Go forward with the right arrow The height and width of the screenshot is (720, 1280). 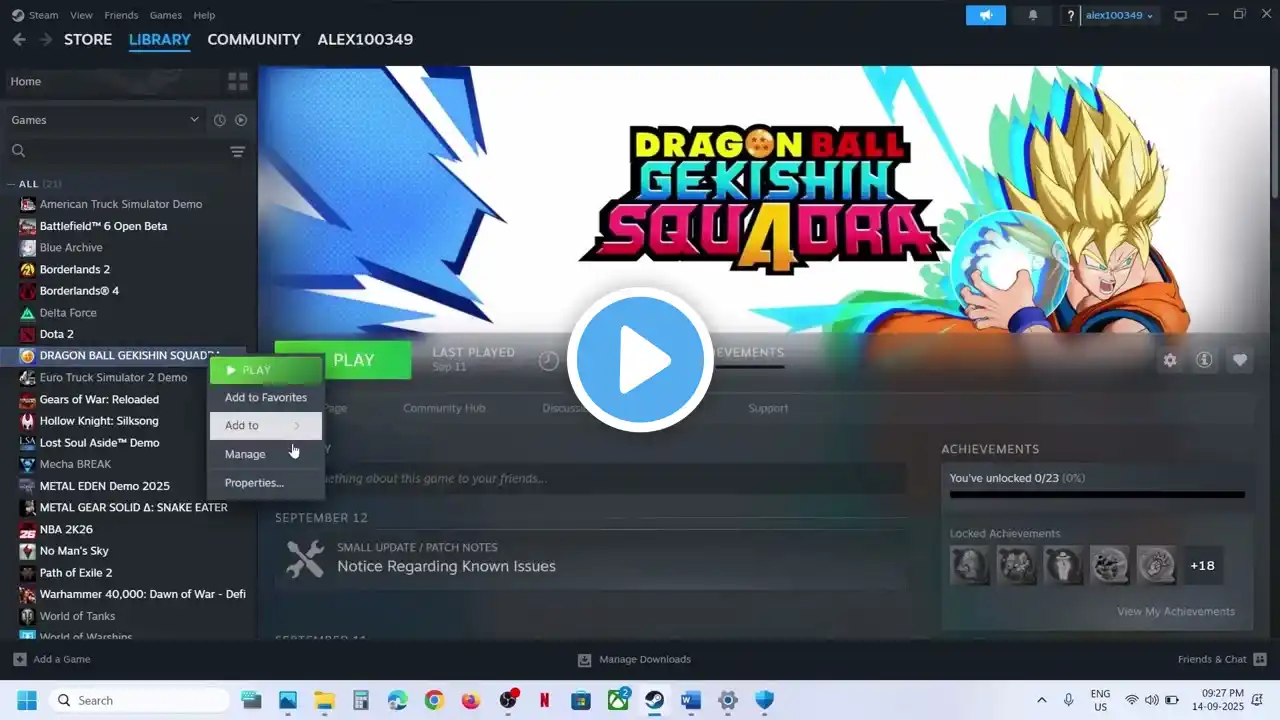pyautogui.click(x=46, y=40)
